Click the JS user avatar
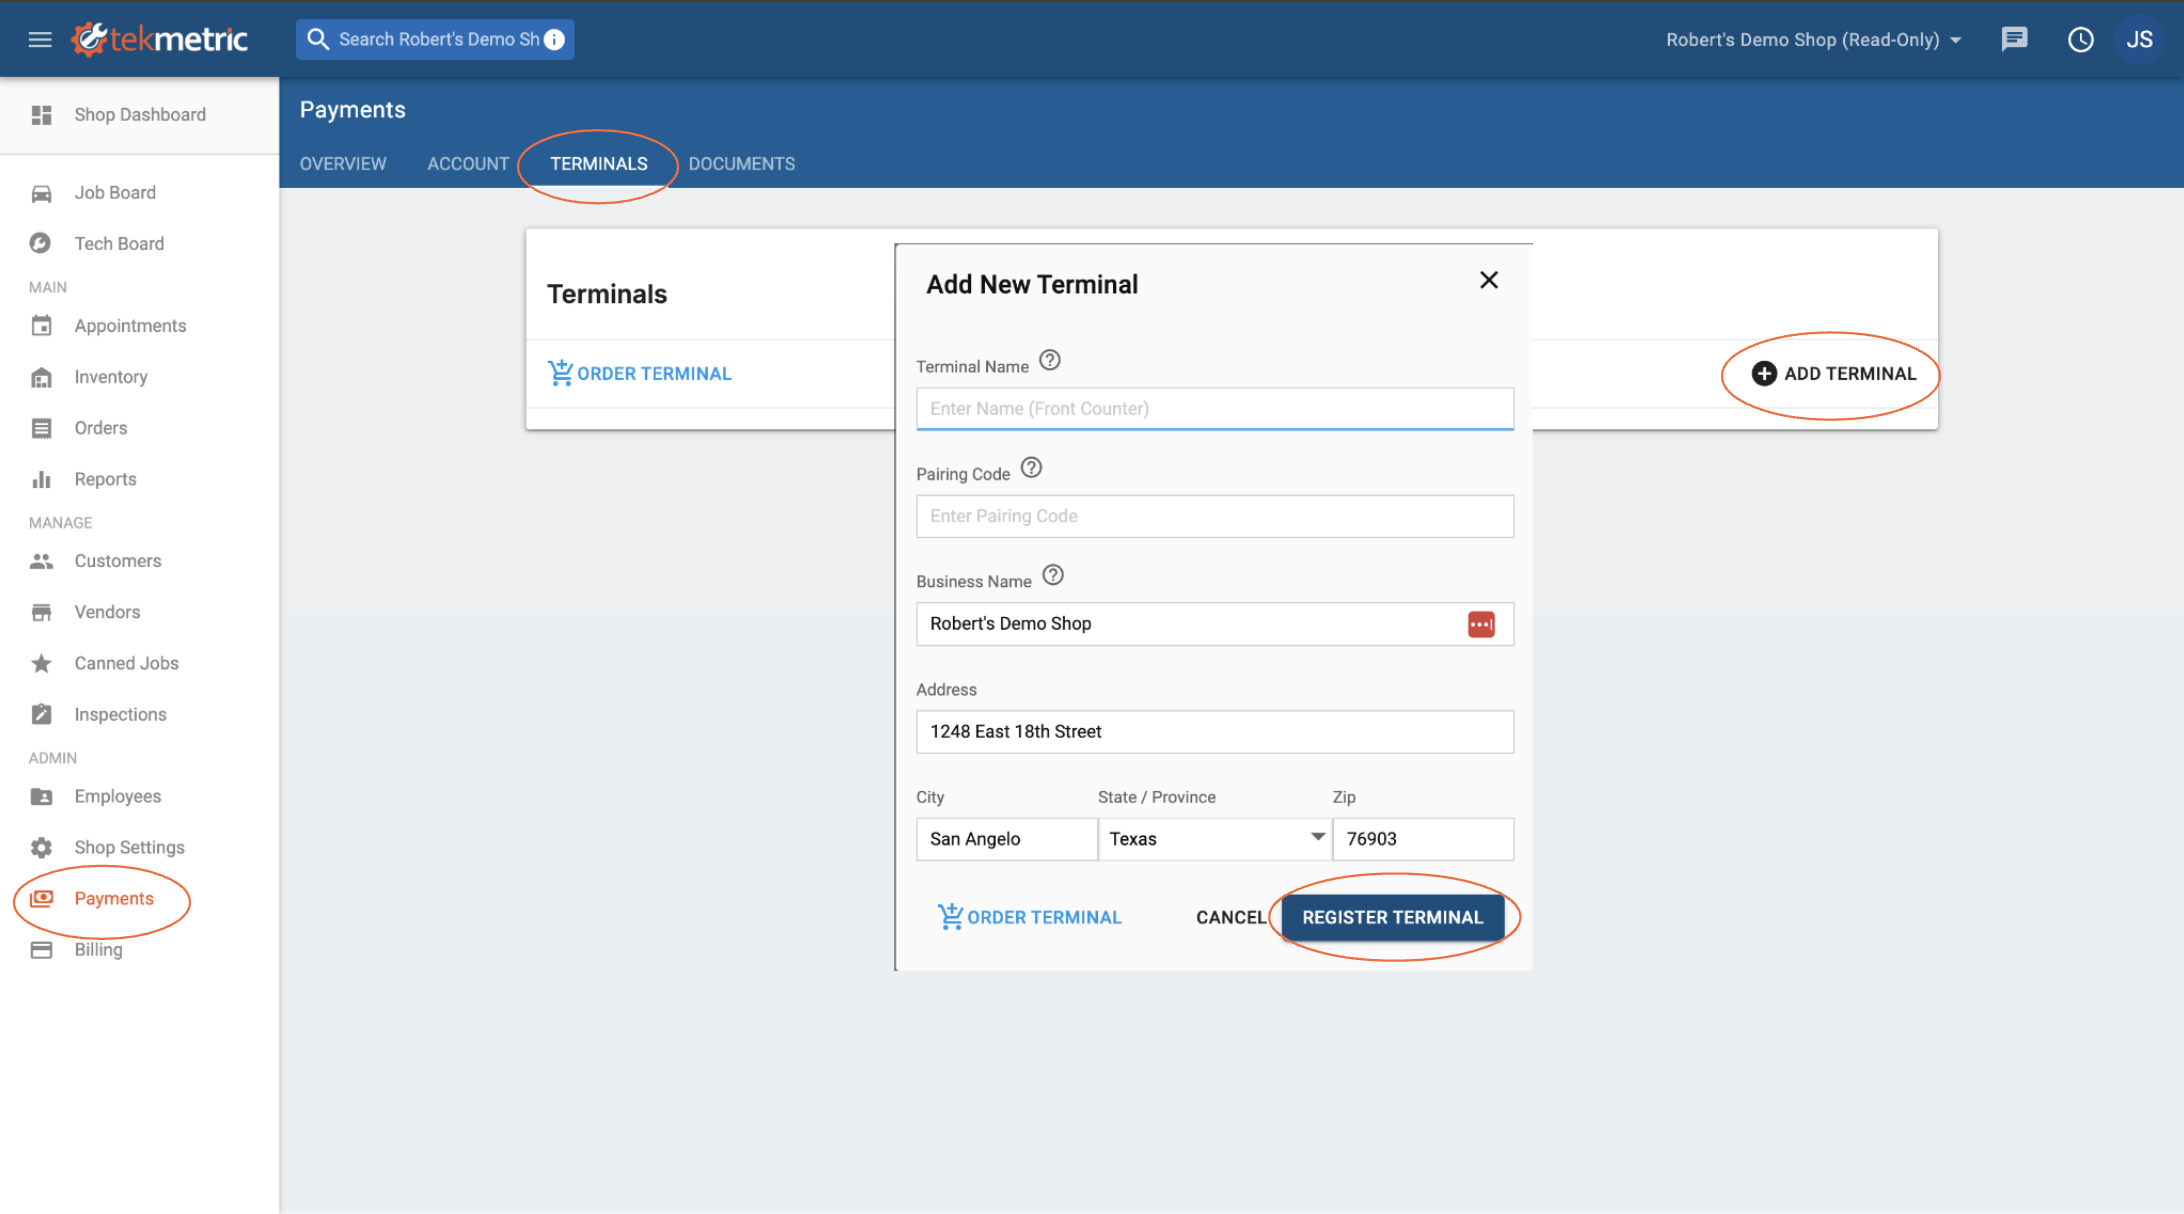This screenshot has width=2184, height=1214. (2139, 39)
